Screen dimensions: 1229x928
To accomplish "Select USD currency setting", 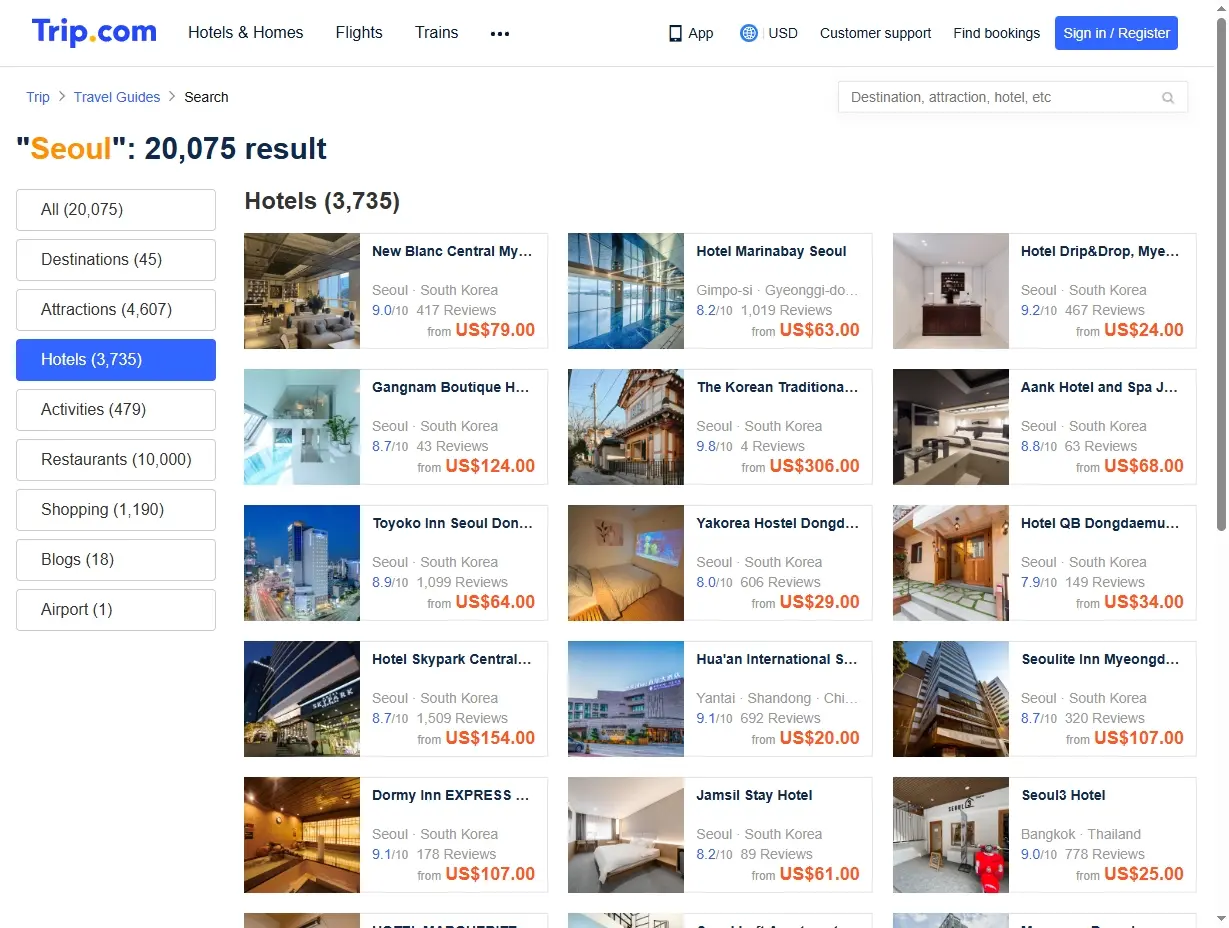I will tap(783, 33).
